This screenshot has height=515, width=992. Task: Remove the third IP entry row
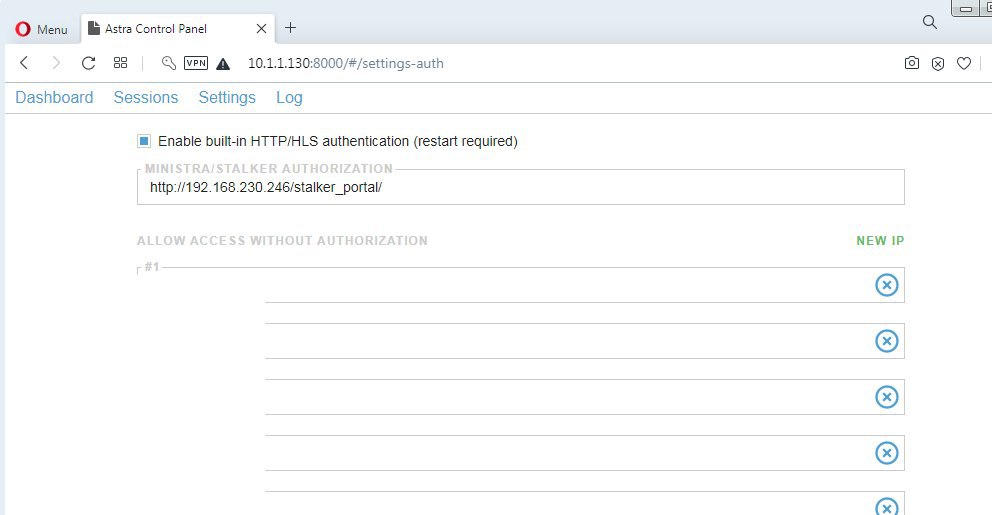point(886,397)
